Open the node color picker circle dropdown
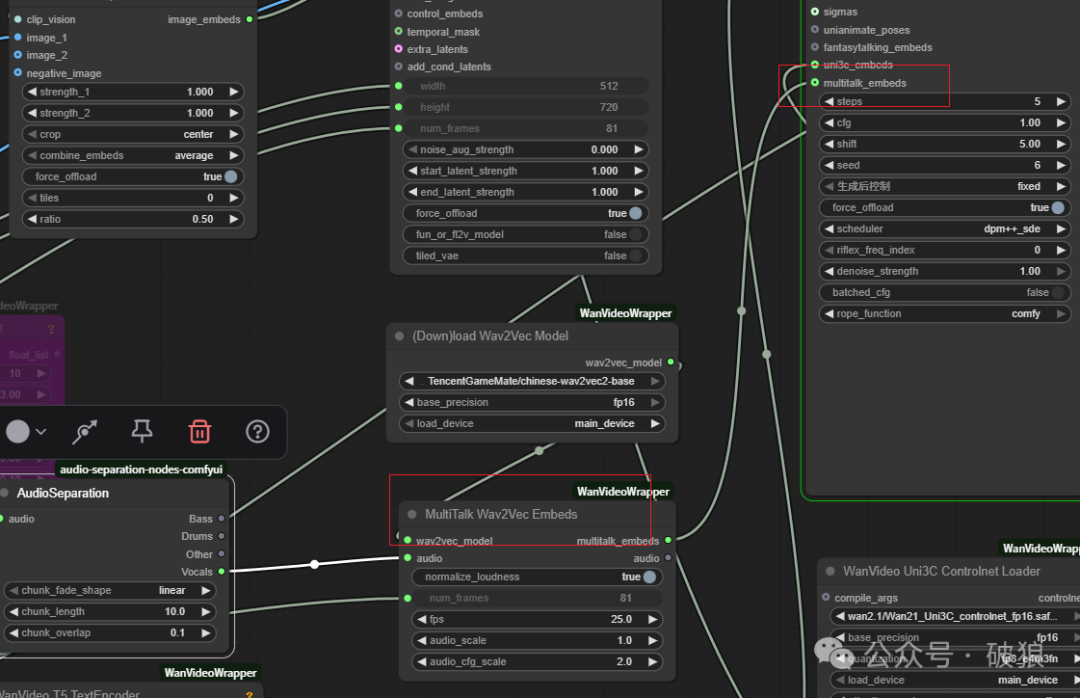Image resolution: width=1080 pixels, height=698 pixels. pos(25,431)
